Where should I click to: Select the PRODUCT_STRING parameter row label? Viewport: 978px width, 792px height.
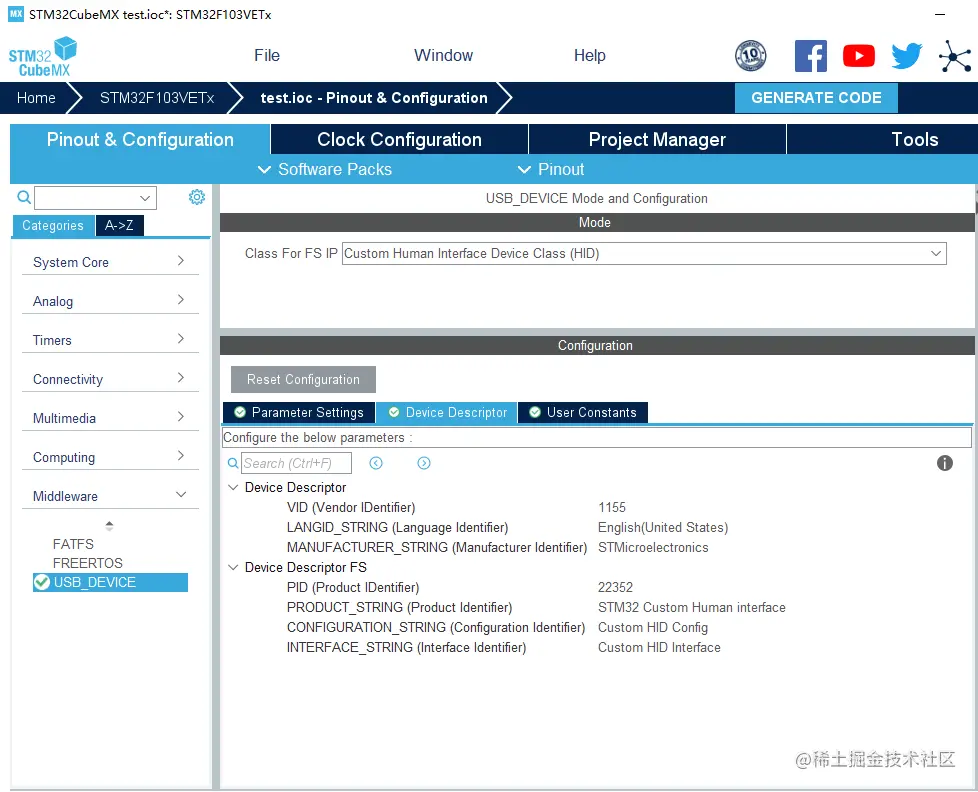coord(399,607)
